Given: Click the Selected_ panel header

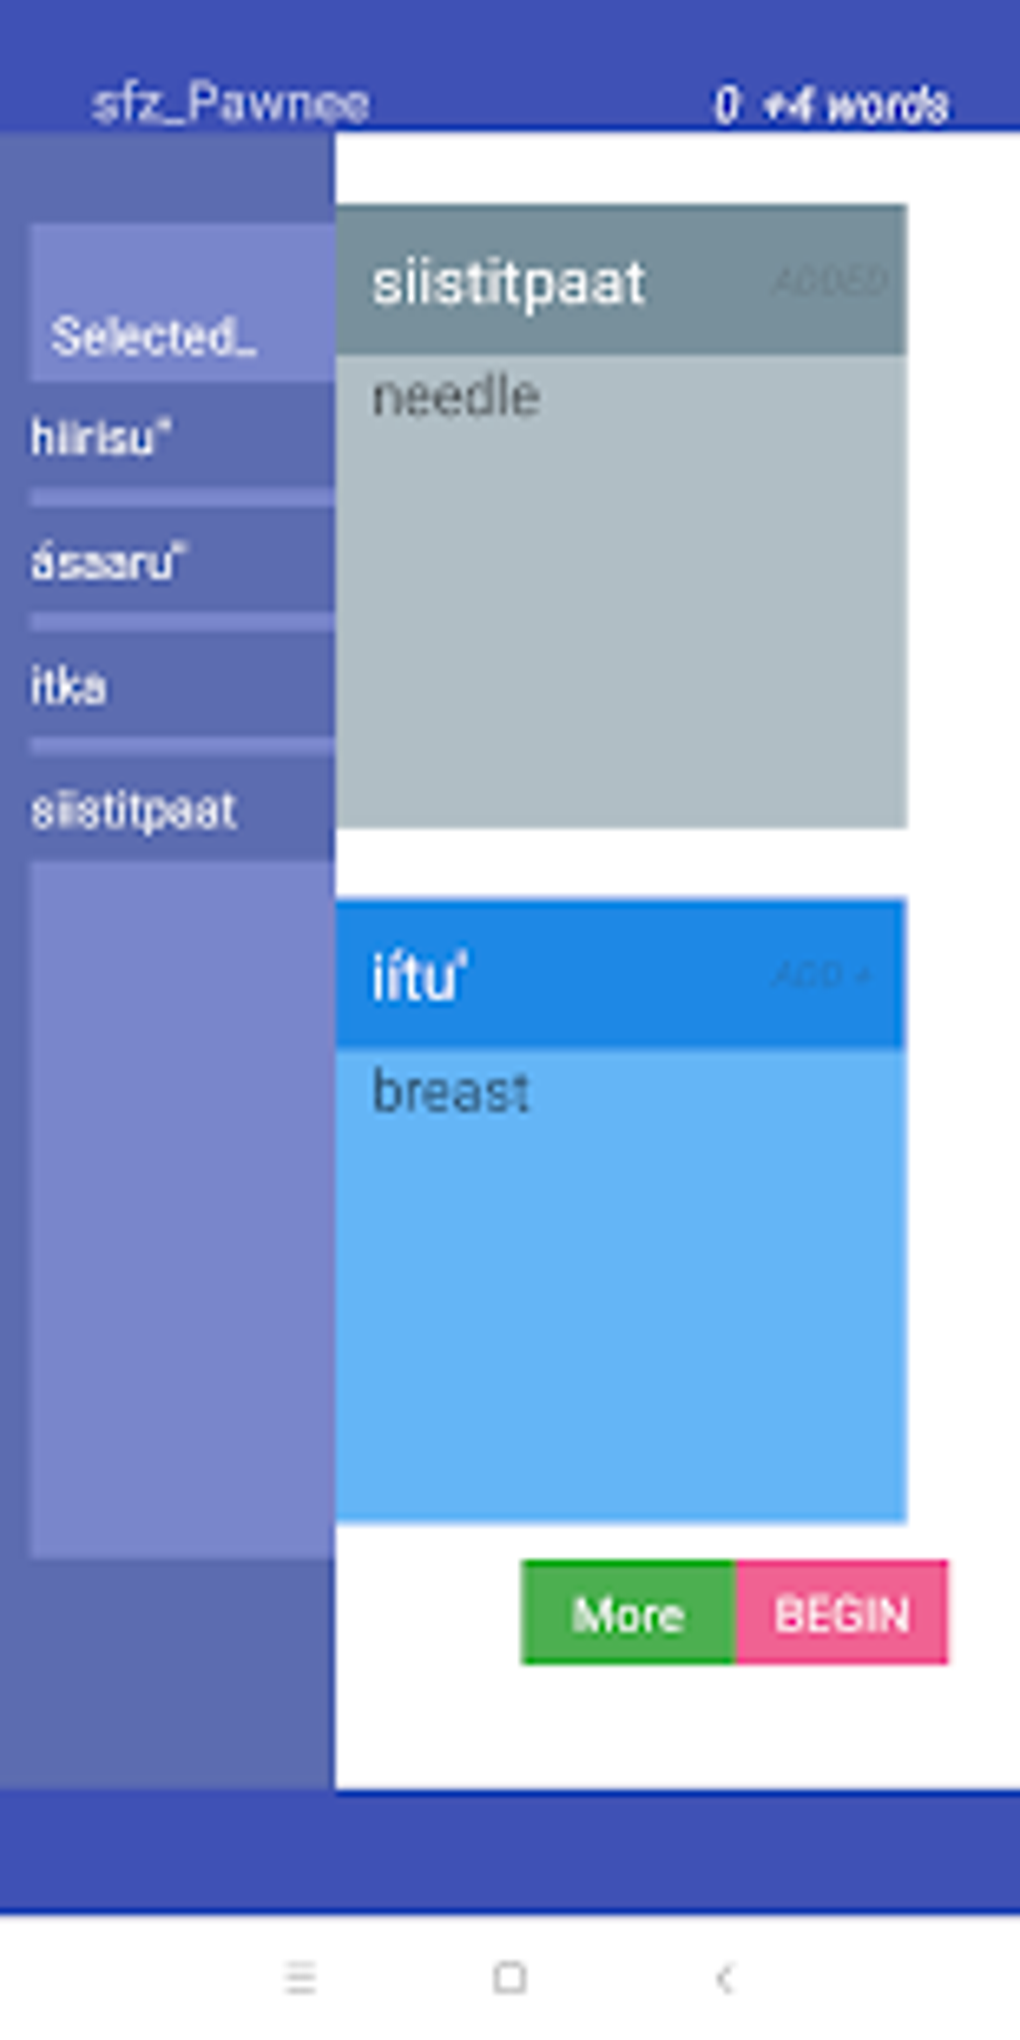Looking at the screenshot, I should [x=153, y=336].
